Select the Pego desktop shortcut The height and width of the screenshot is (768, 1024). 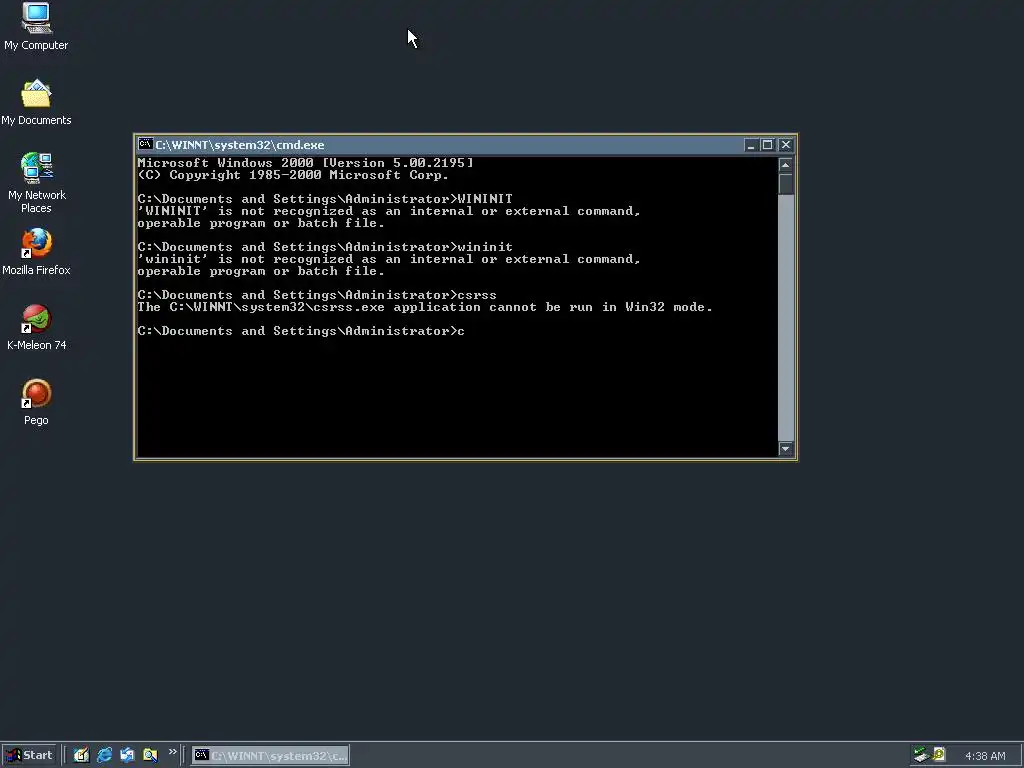pos(36,402)
